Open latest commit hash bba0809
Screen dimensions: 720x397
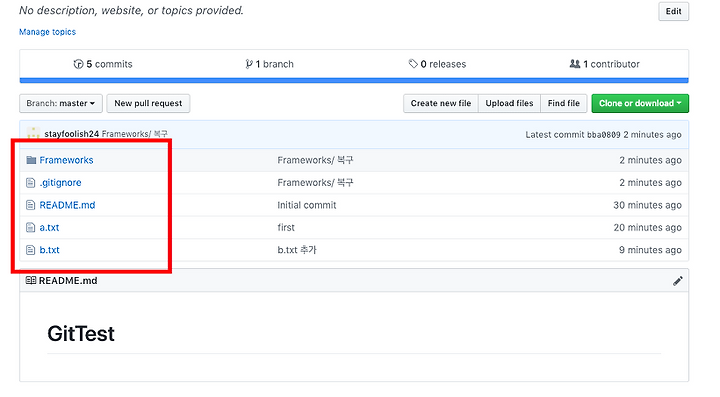[x=604, y=135]
